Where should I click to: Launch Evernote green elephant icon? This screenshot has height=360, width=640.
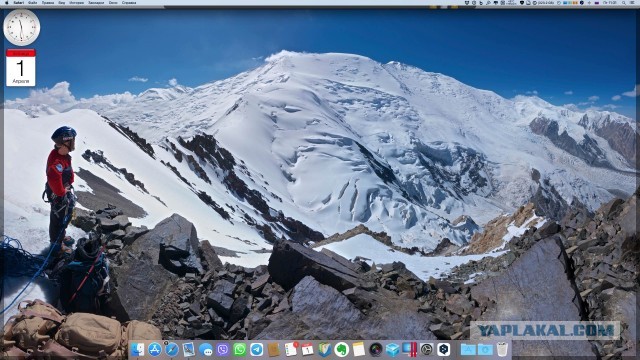click(x=342, y=349)
